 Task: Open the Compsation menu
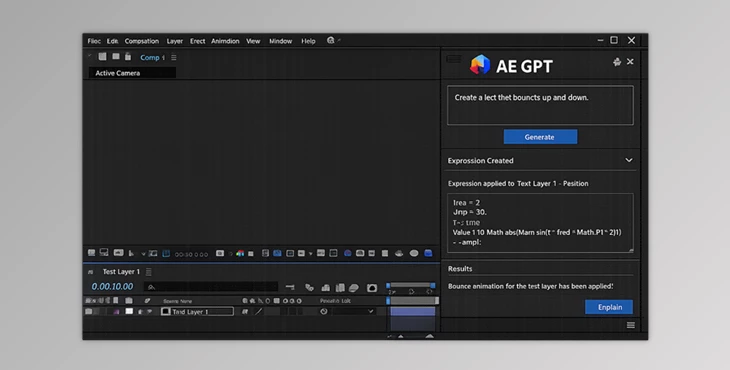142,41
